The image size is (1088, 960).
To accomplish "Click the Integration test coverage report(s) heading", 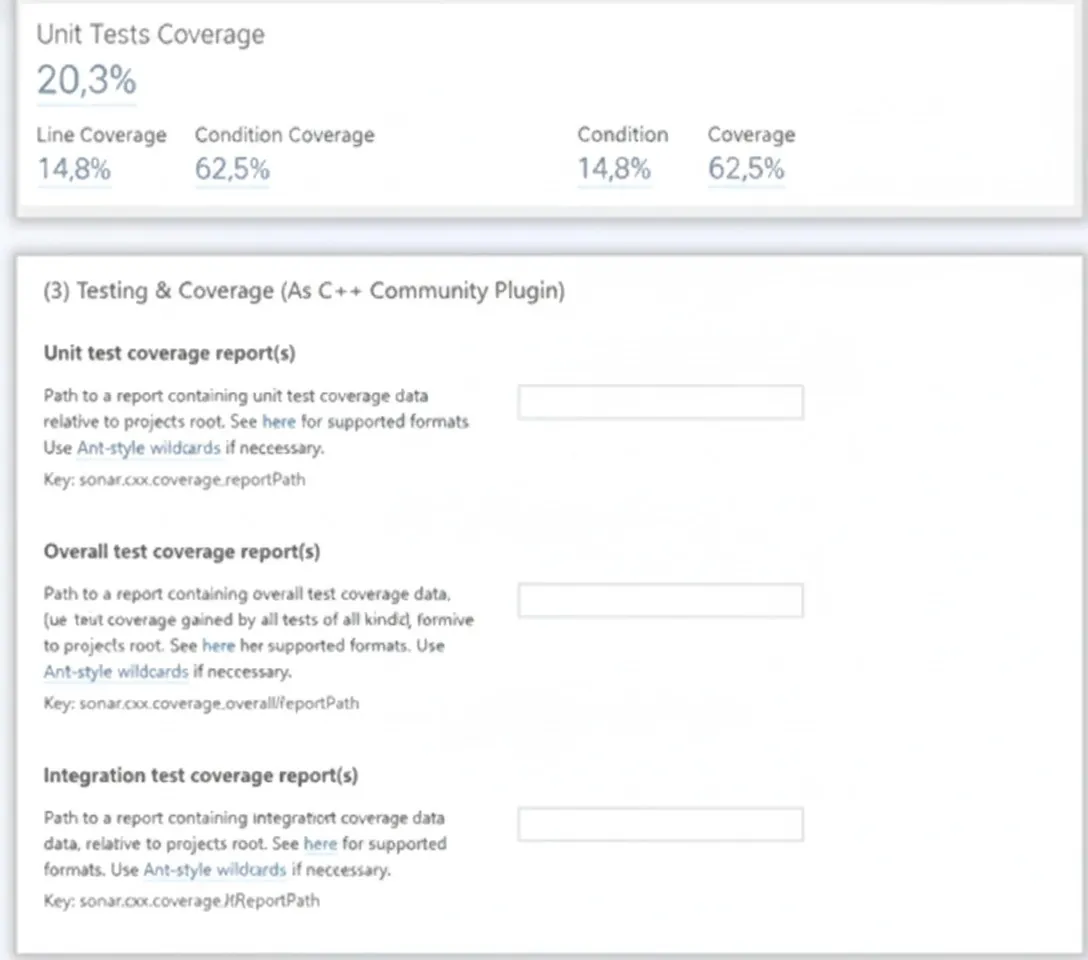I will [x=201, y=775].
